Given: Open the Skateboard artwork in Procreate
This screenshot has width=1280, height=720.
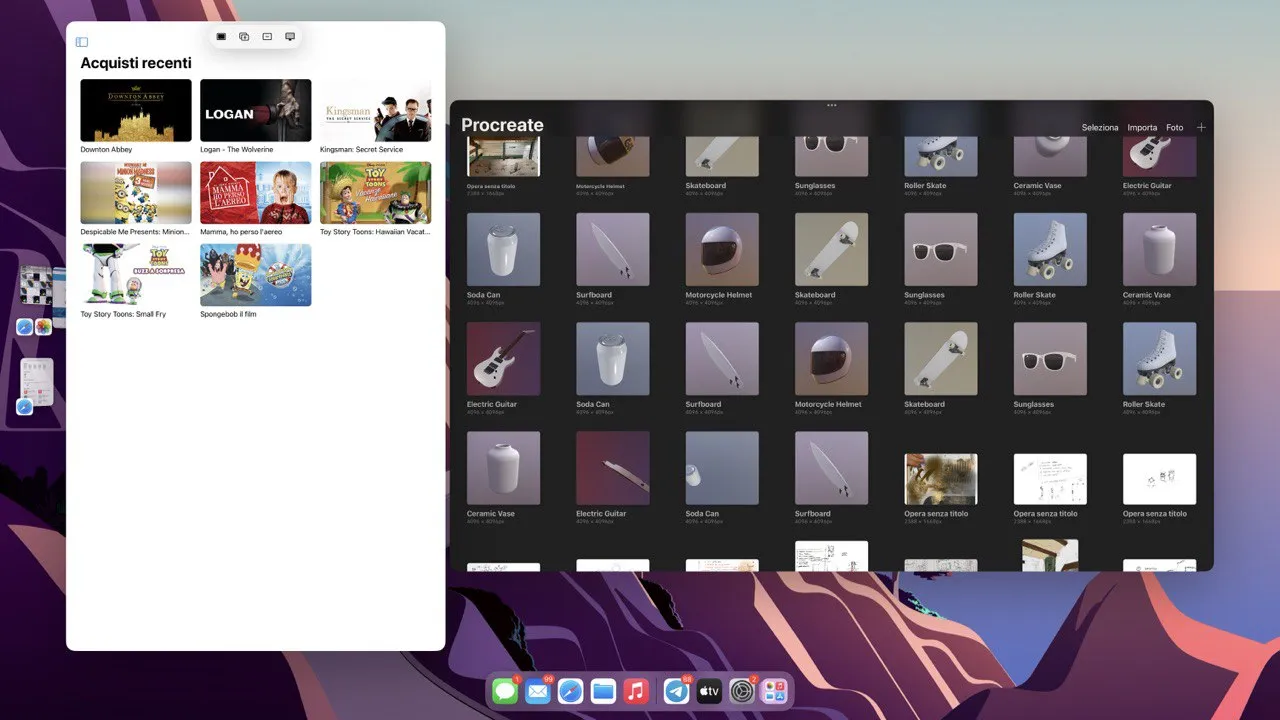Looking at the screenshot, I should tap(831, 249).
